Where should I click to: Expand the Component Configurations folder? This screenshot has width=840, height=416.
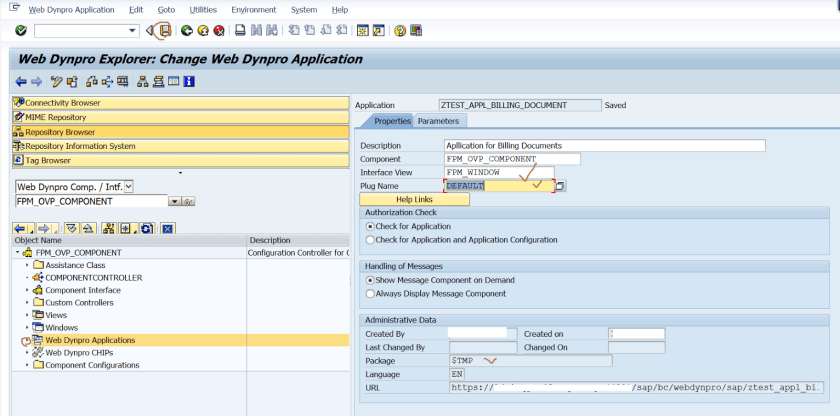(x=27, y=365)
